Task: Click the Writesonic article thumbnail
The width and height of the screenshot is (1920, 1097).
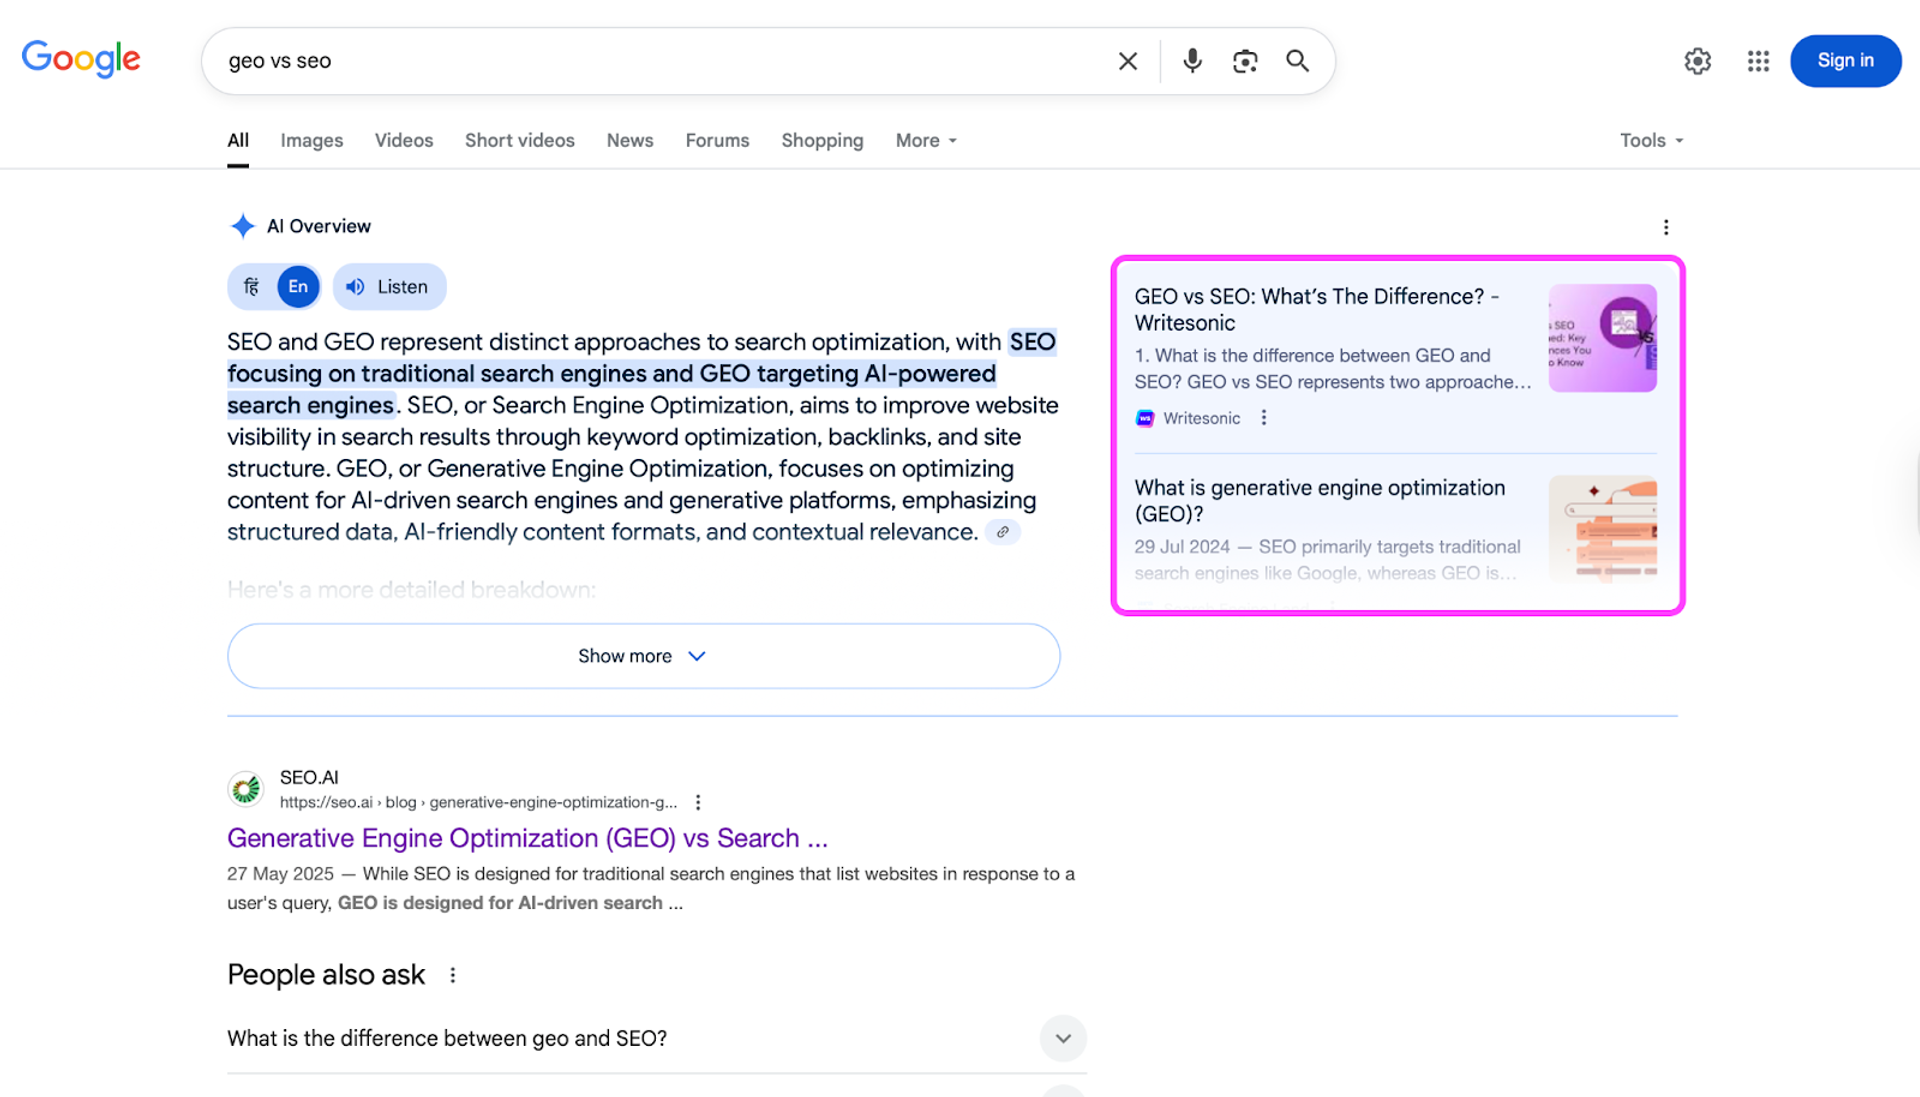Action: pyautogui.click(x=1602, y=338)
